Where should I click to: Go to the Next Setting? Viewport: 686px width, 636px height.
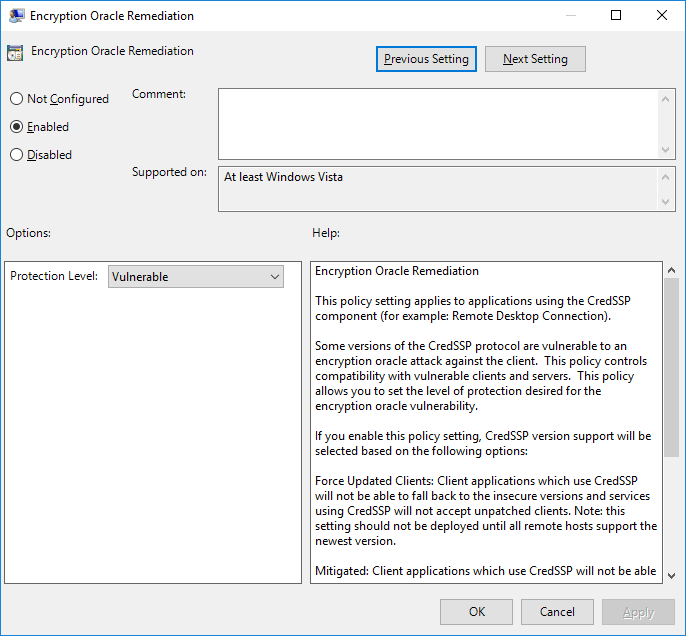535,59
